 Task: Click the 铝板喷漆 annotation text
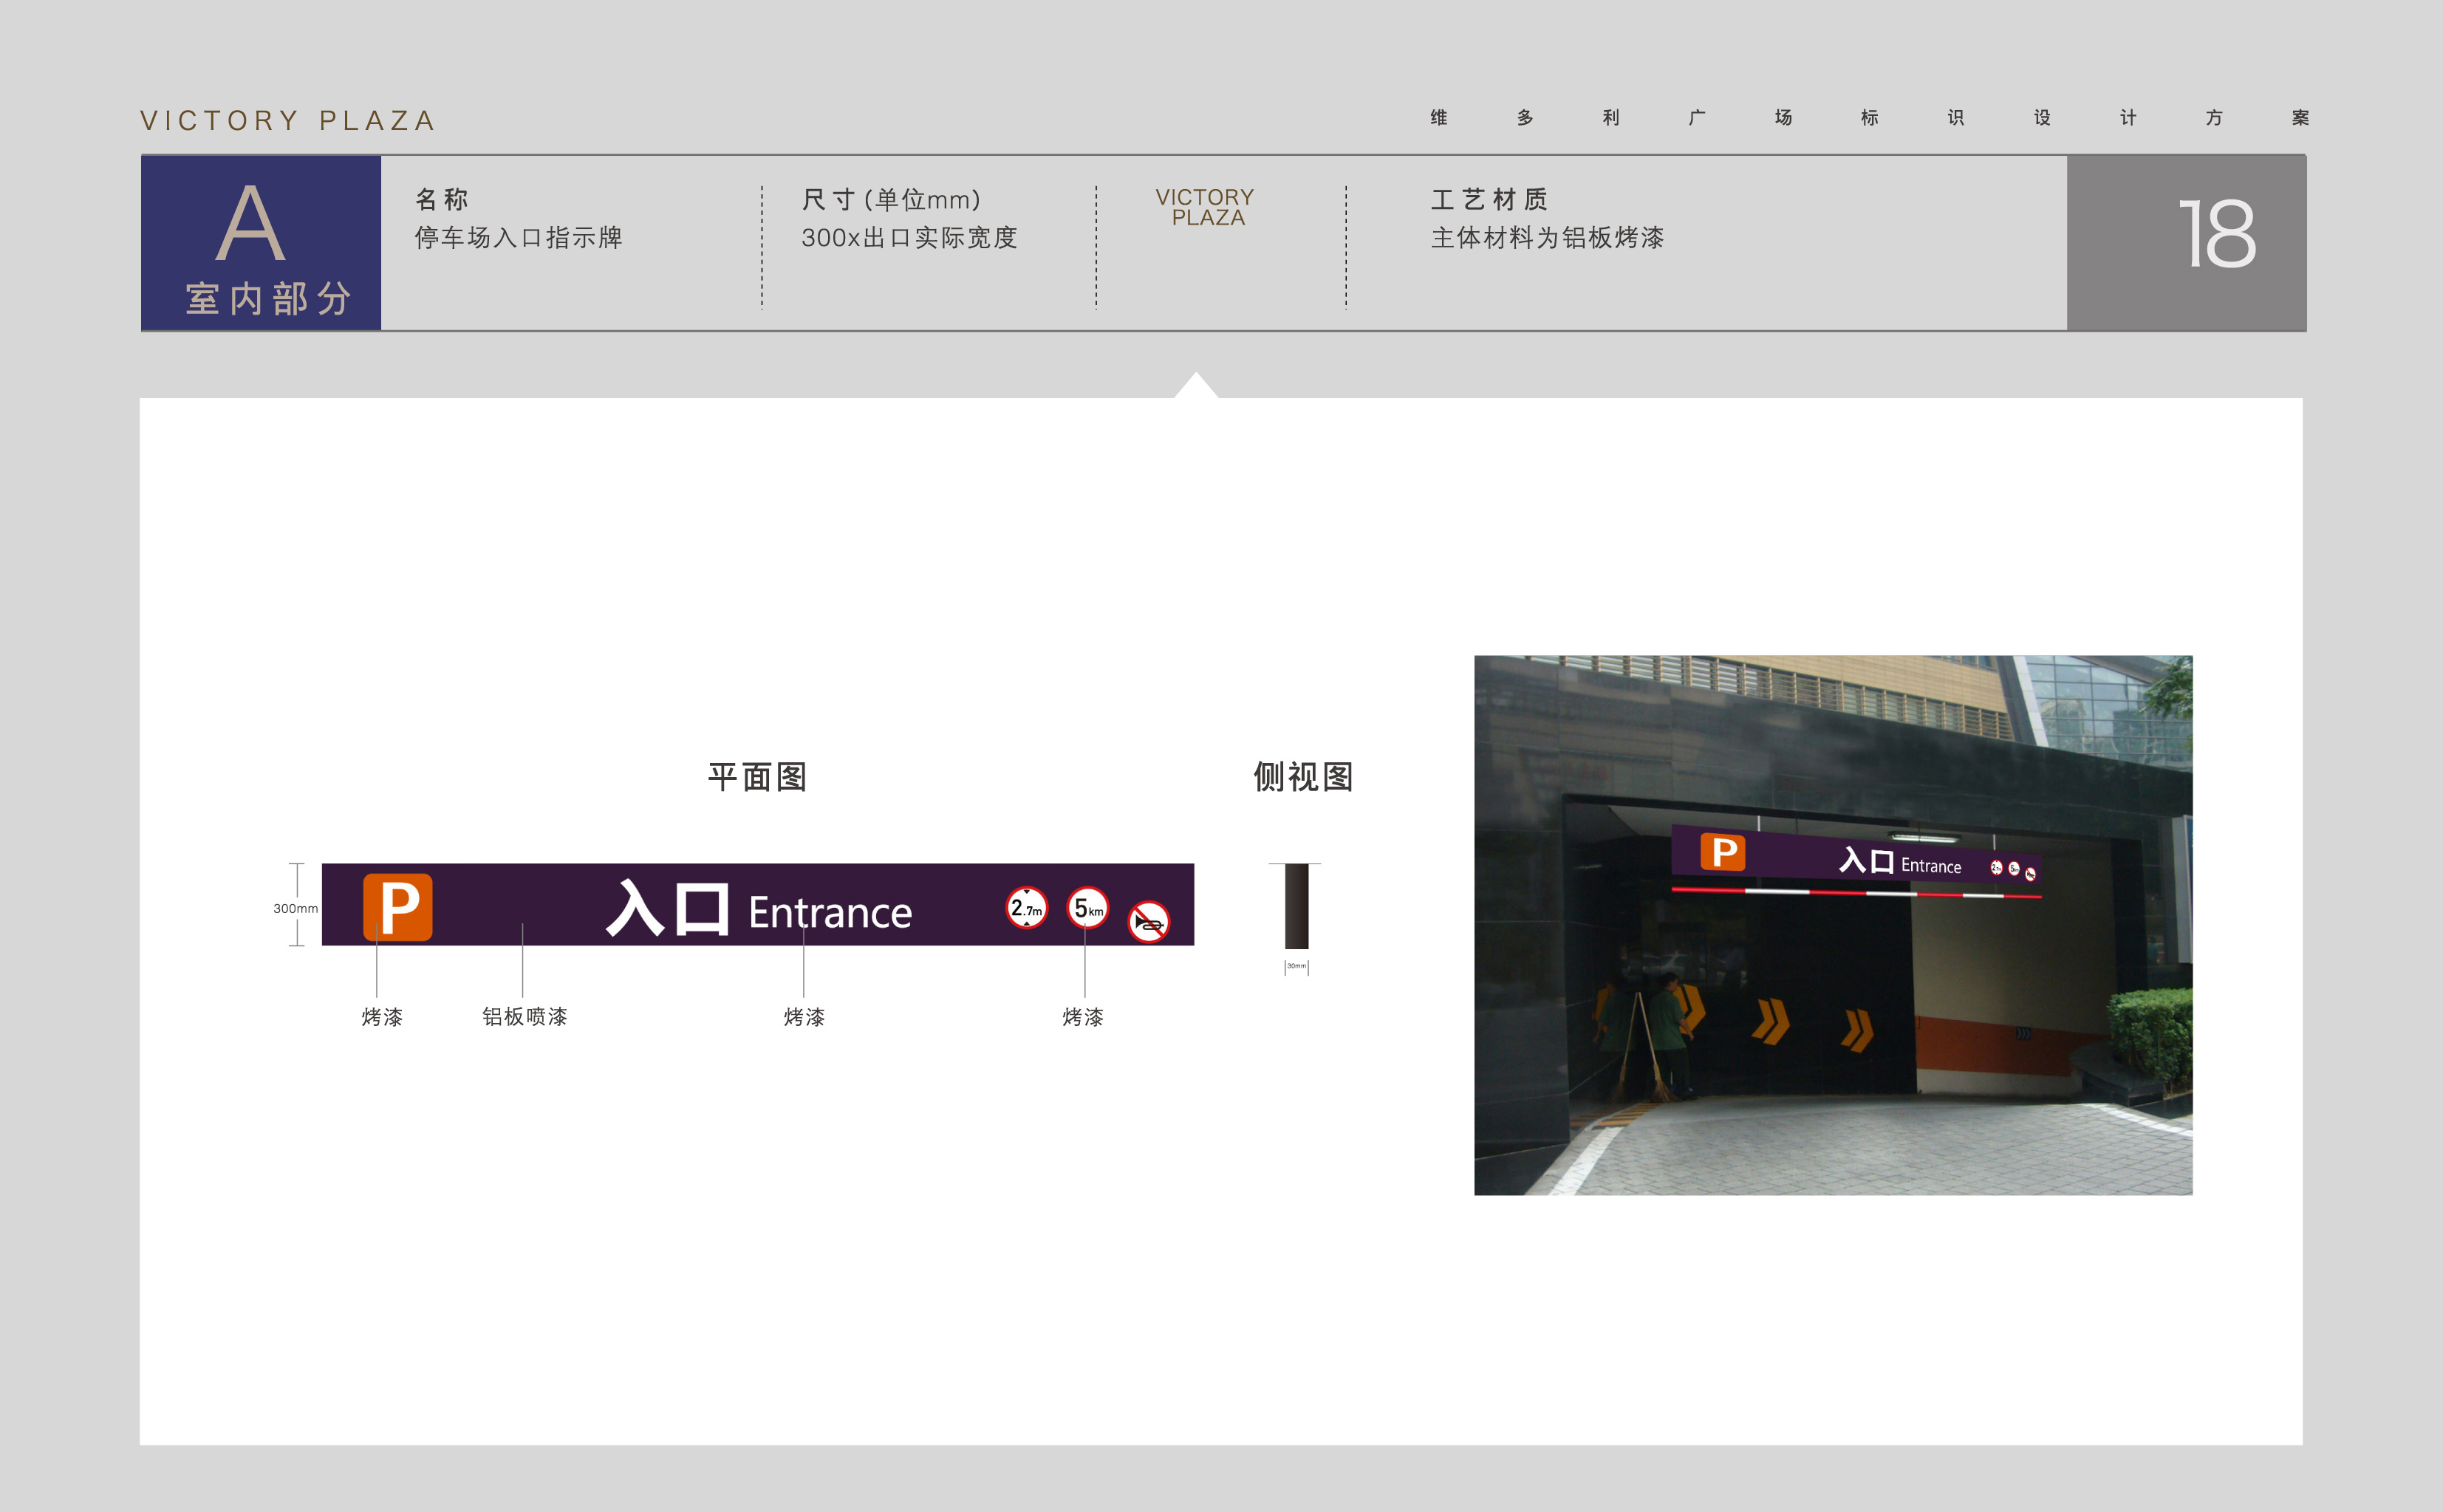(x=526, y=1016)
